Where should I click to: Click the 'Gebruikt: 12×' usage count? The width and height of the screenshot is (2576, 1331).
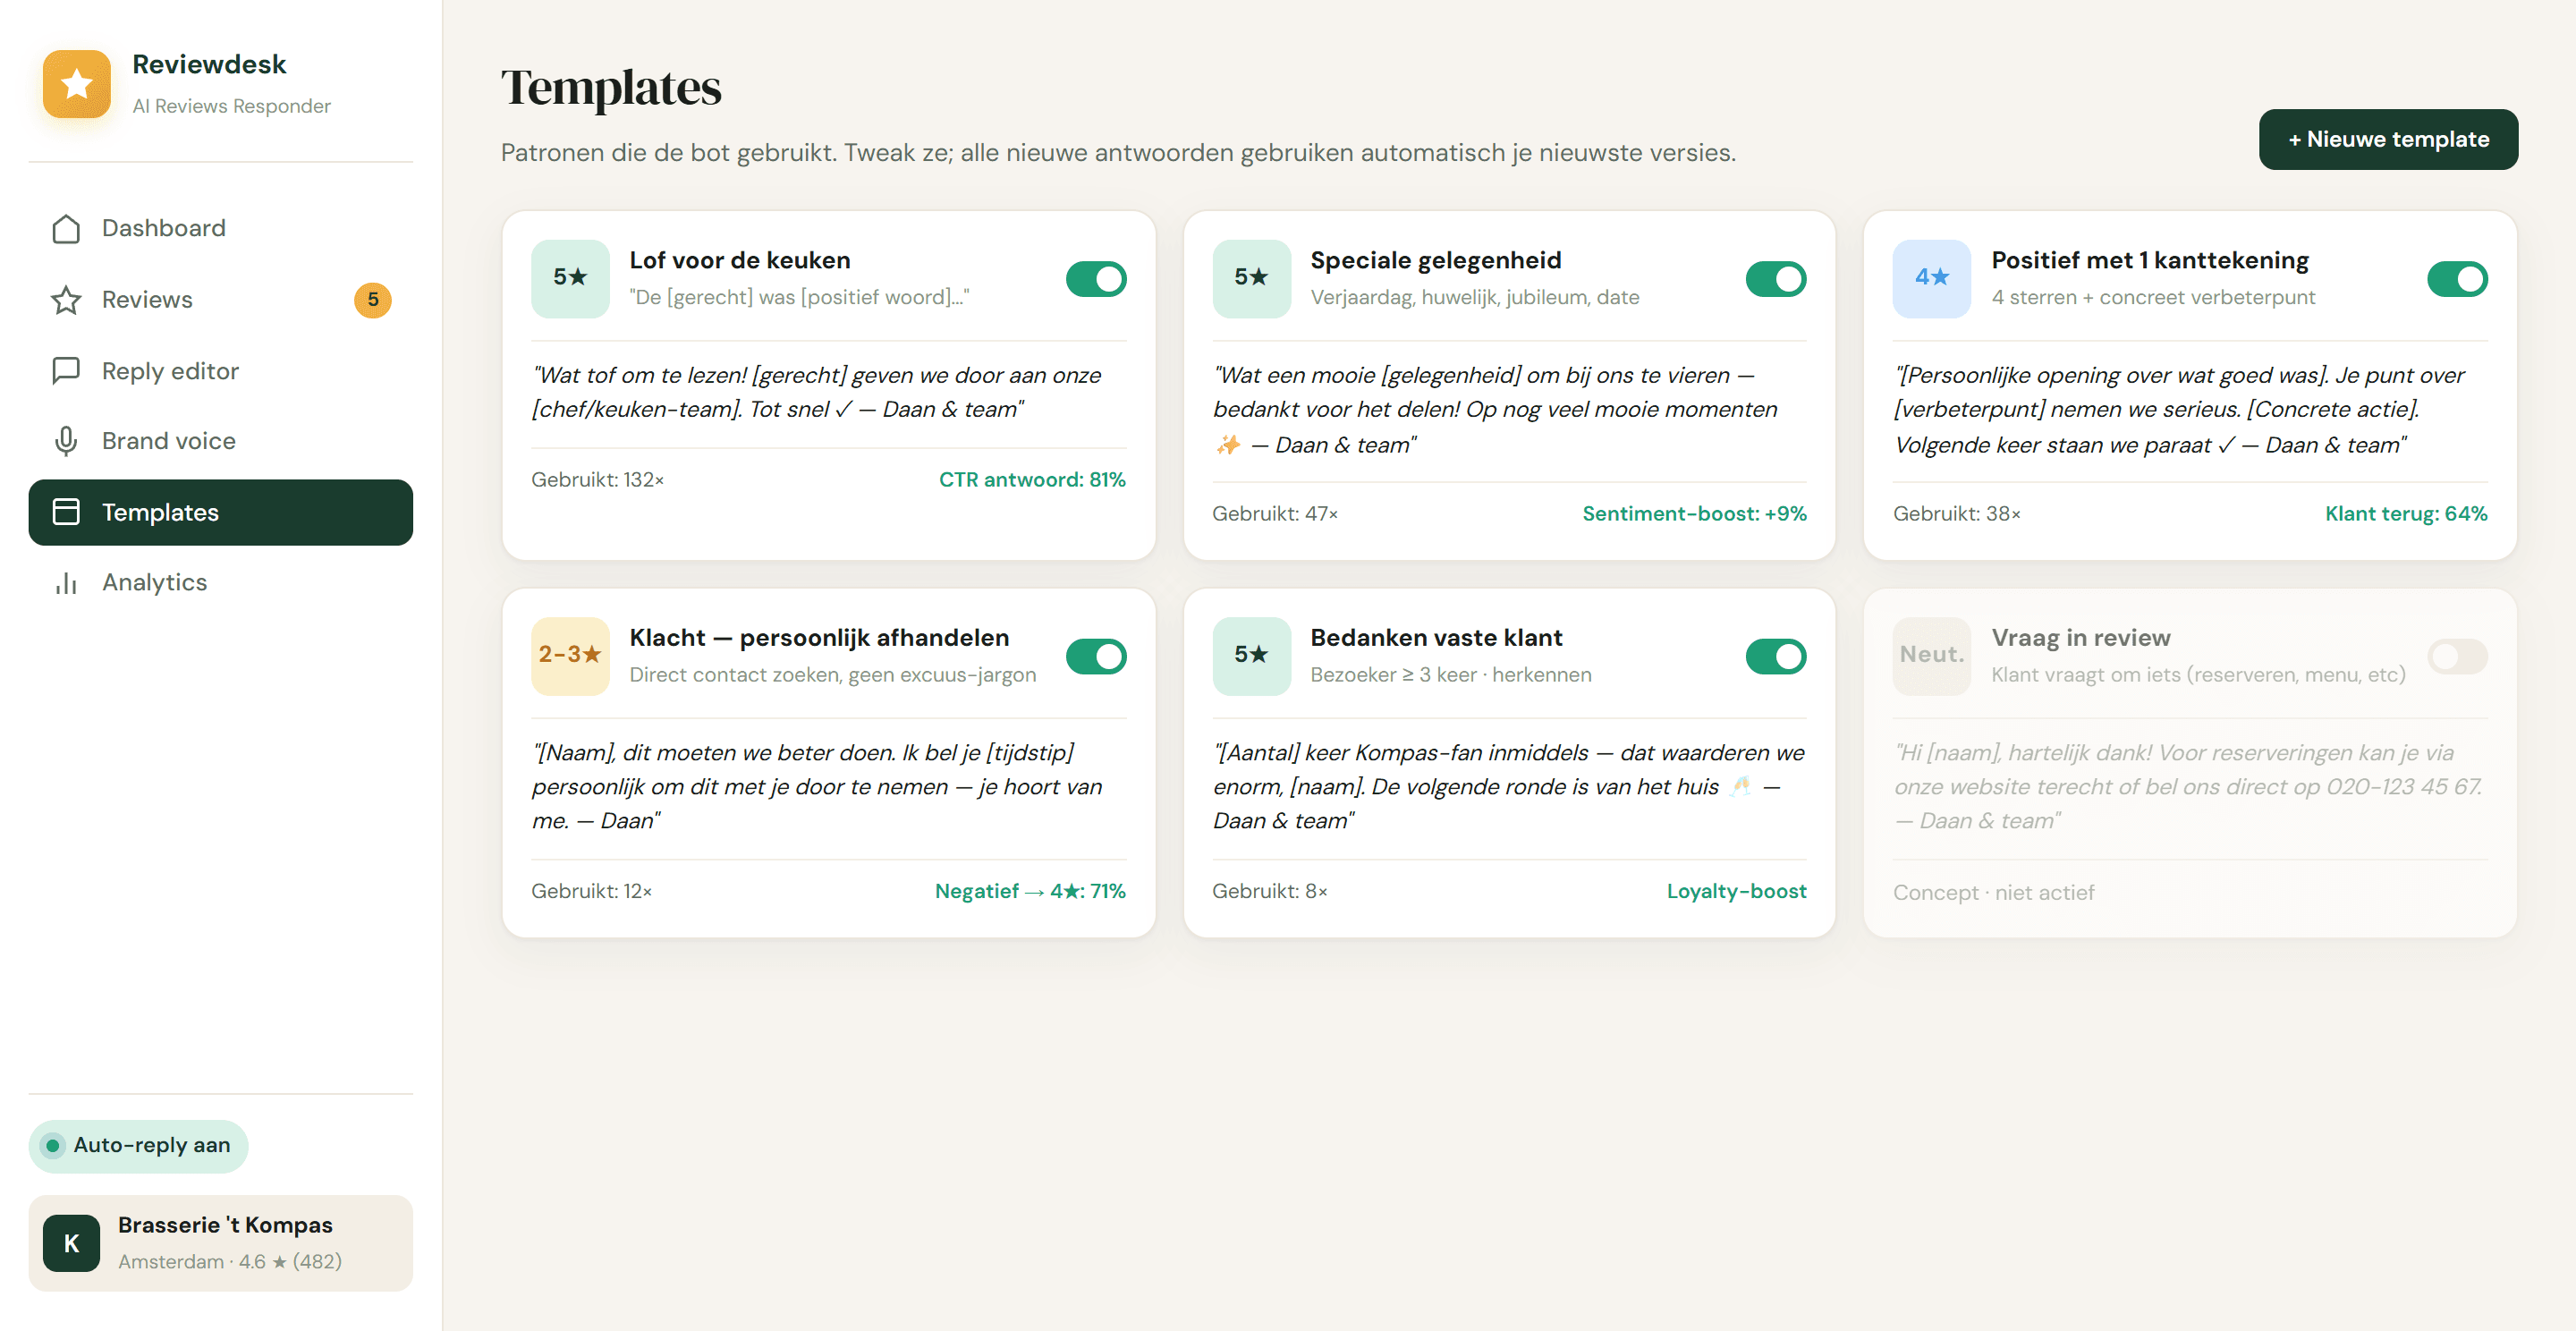pyautogui.click(x=591, y=891)
